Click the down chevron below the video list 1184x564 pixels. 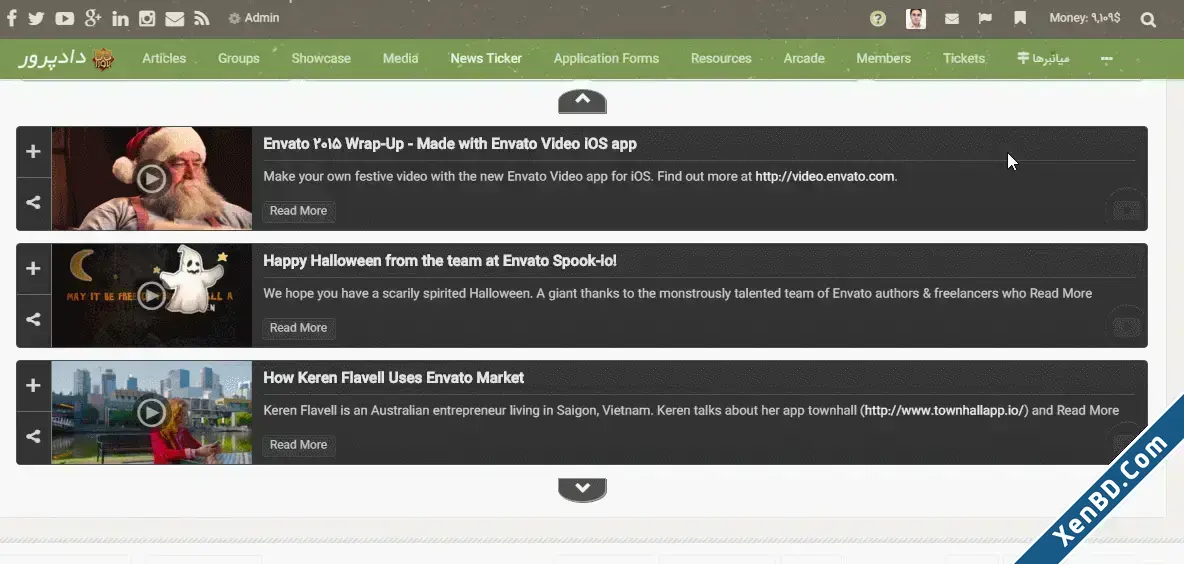(582, 489)
